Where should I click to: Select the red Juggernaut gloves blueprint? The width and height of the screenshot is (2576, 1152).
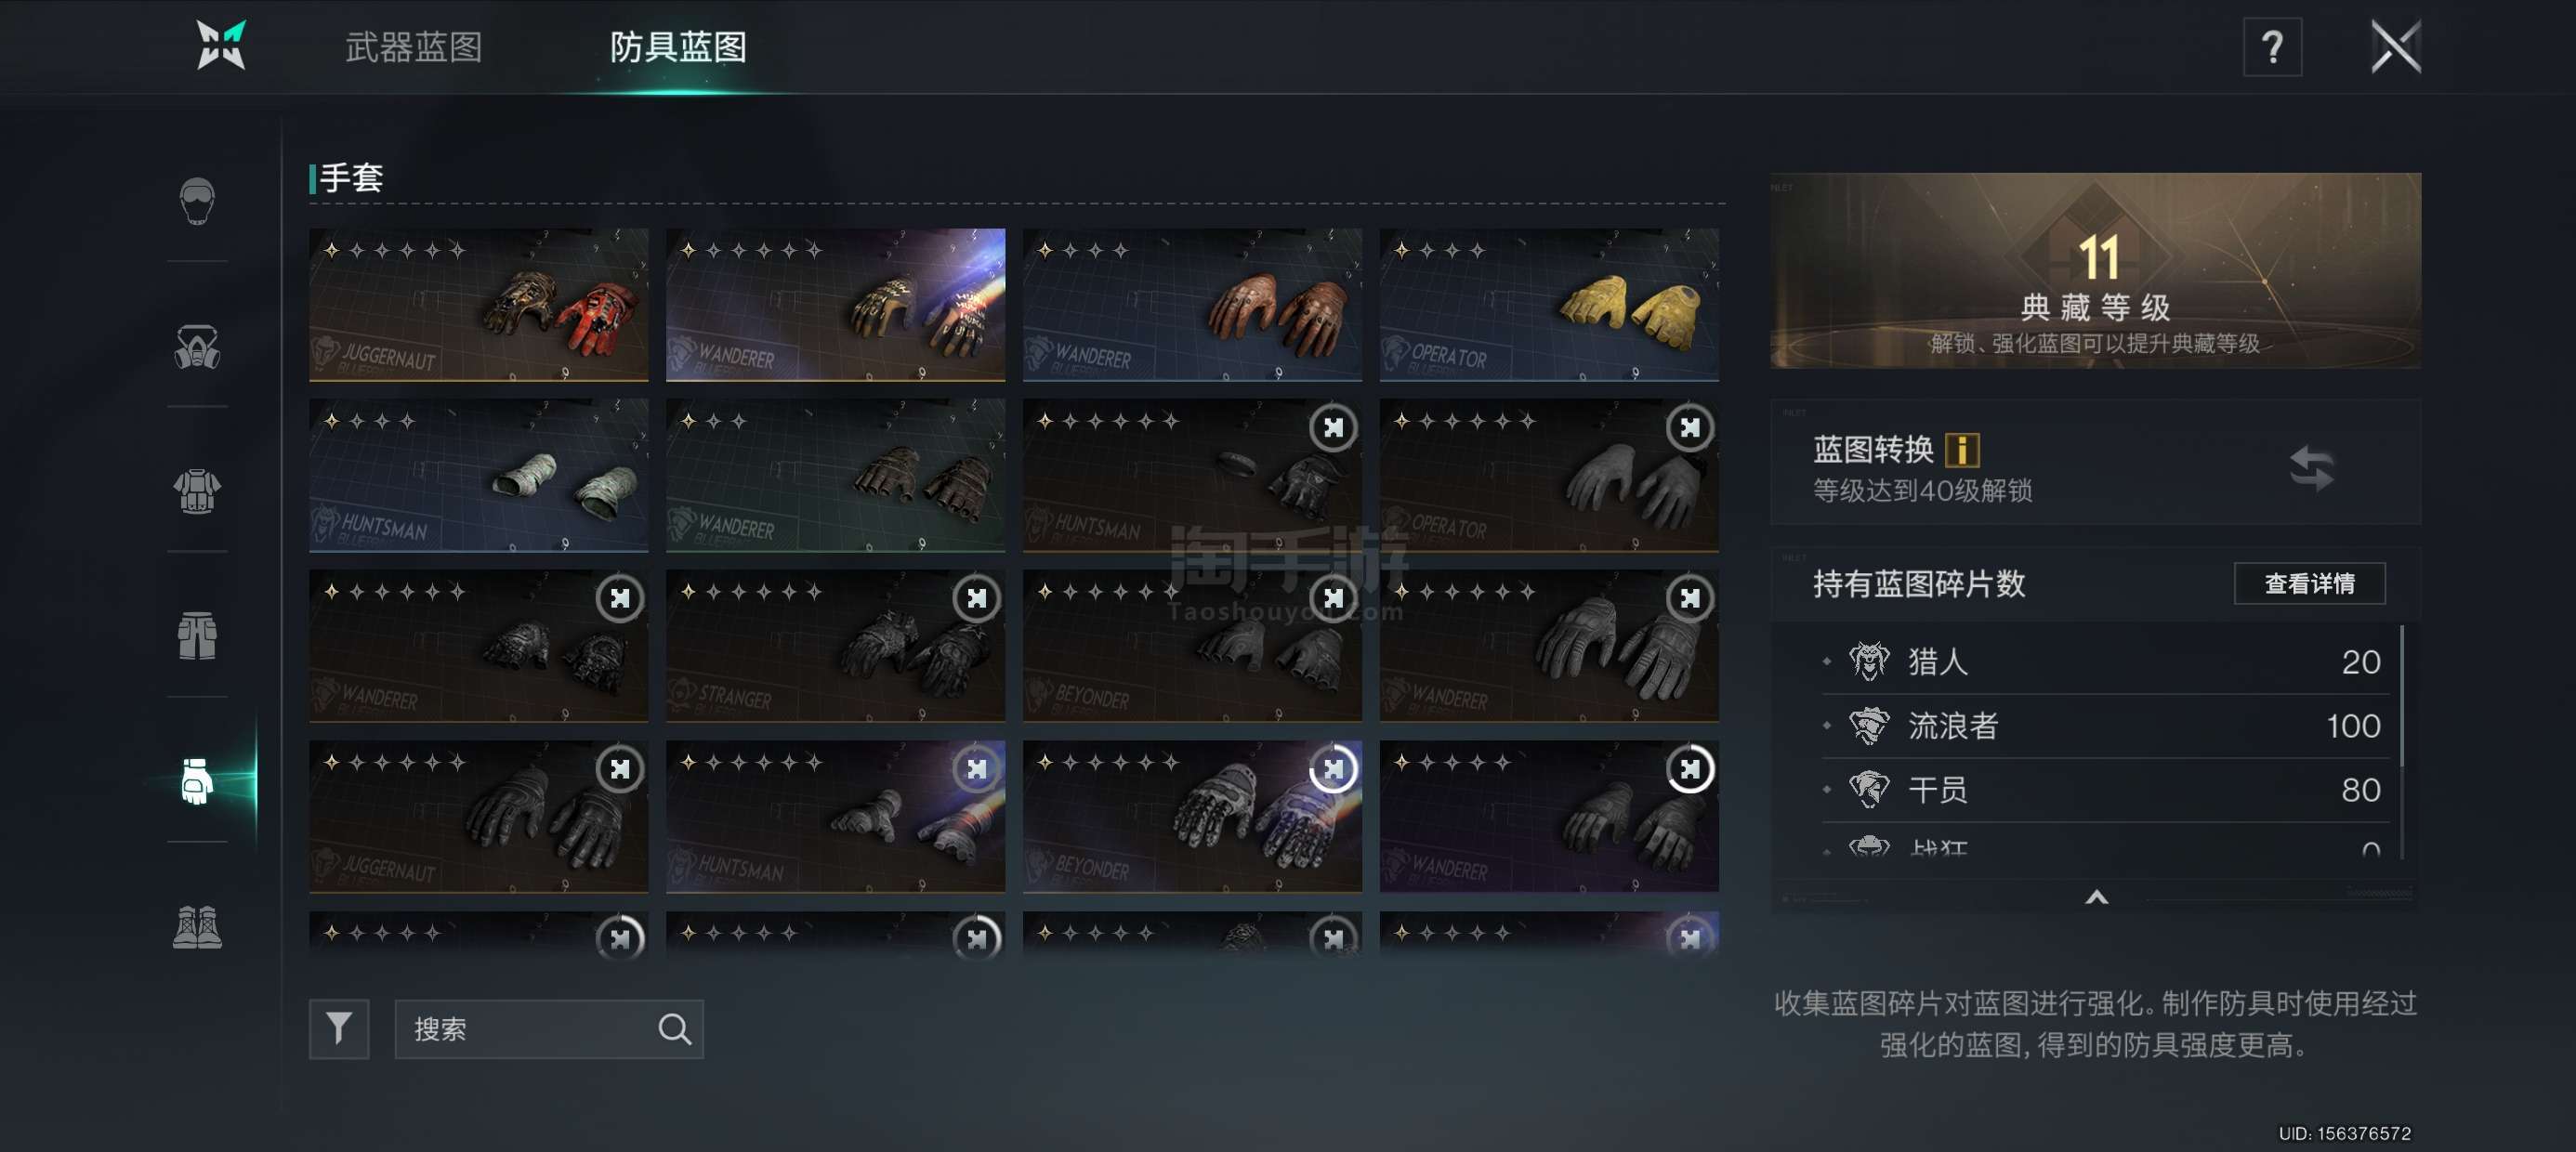tap(478, 305)
